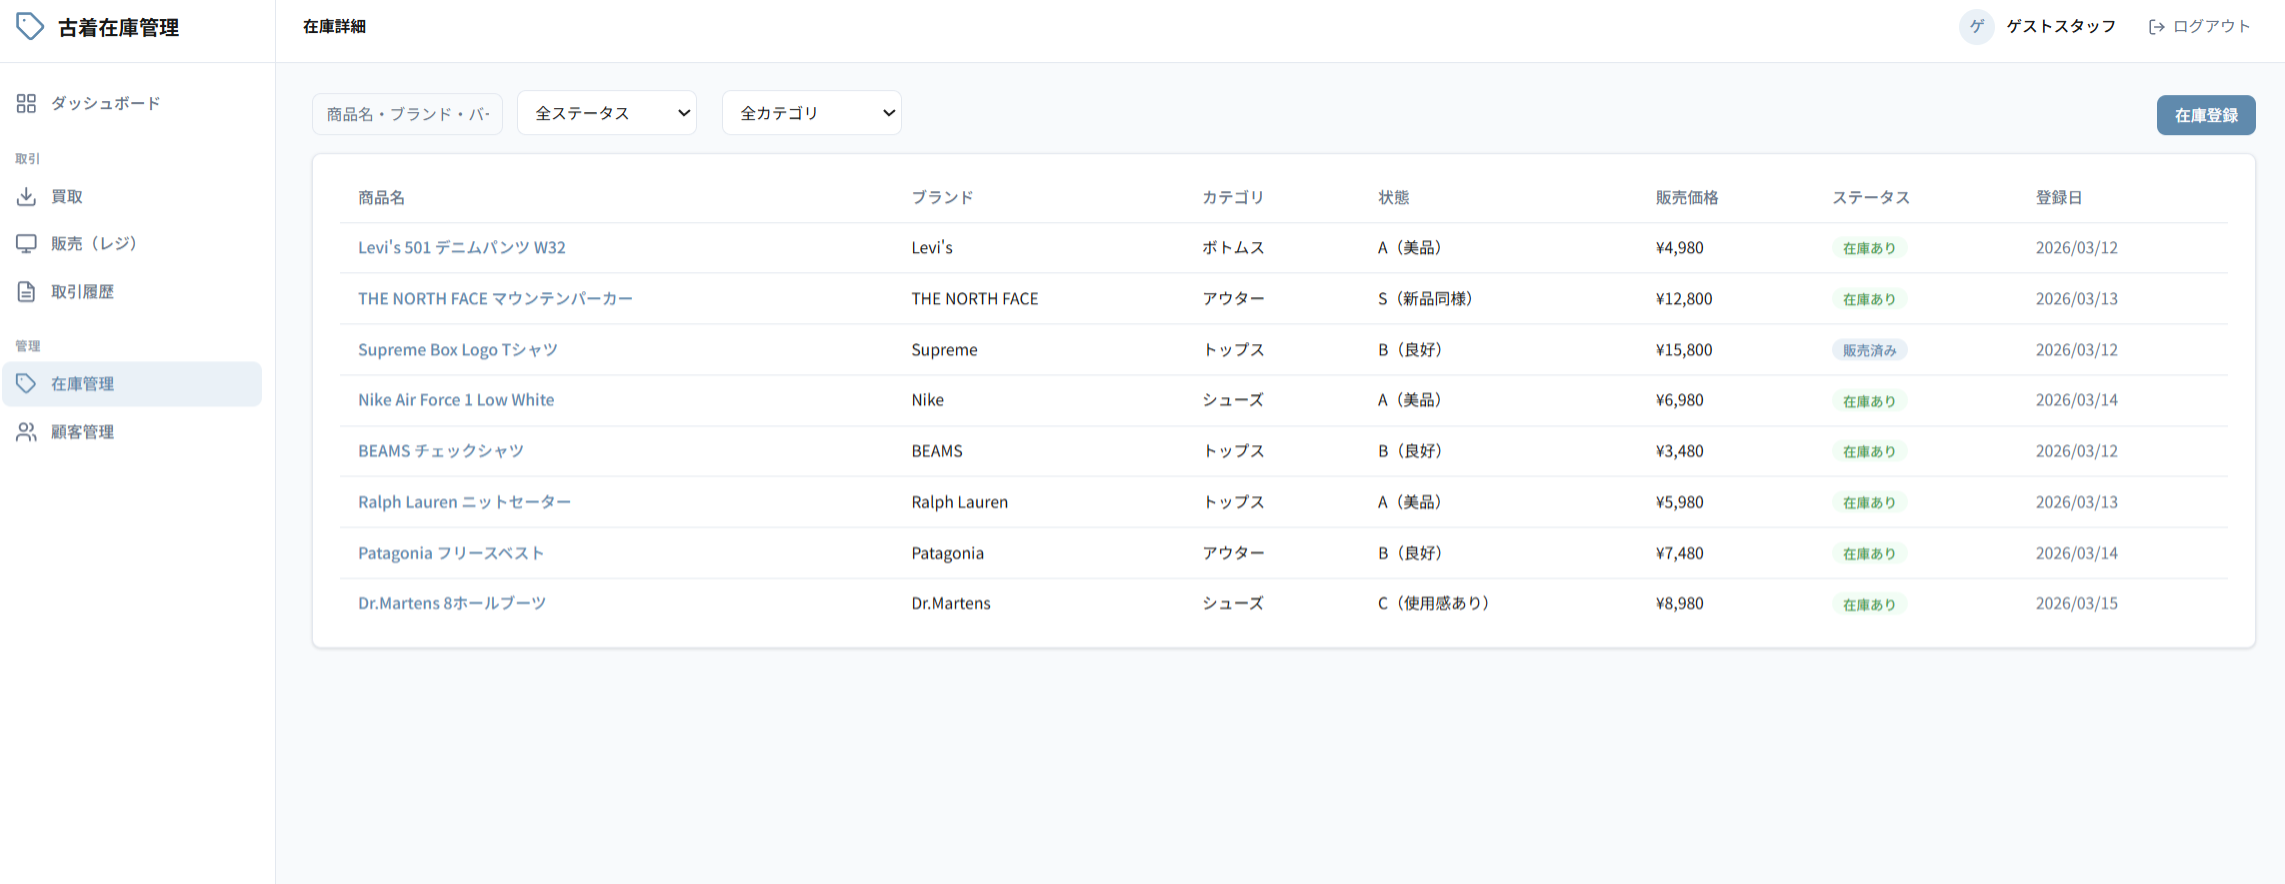Select 取引履歴 in the sidebar

tap(82, 291)
